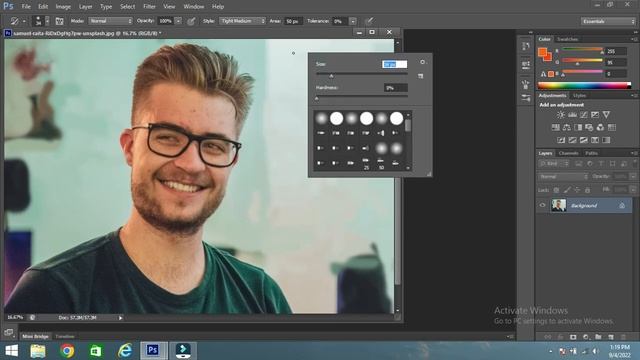The width and height of the screenshot is (640, 360).
Task: Toggle the Brush panel from options bar
Action: pos(59,21)
